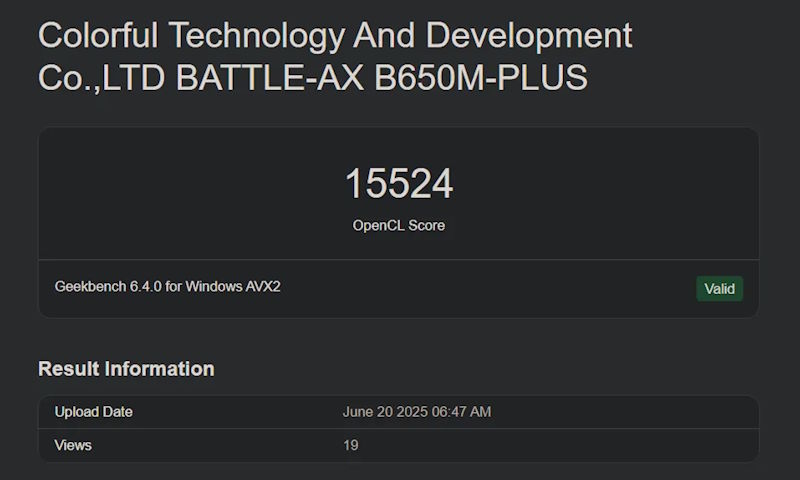Click the word Colorful in the title
This screenshot has height=480, width=800.
tap(98, 36)
